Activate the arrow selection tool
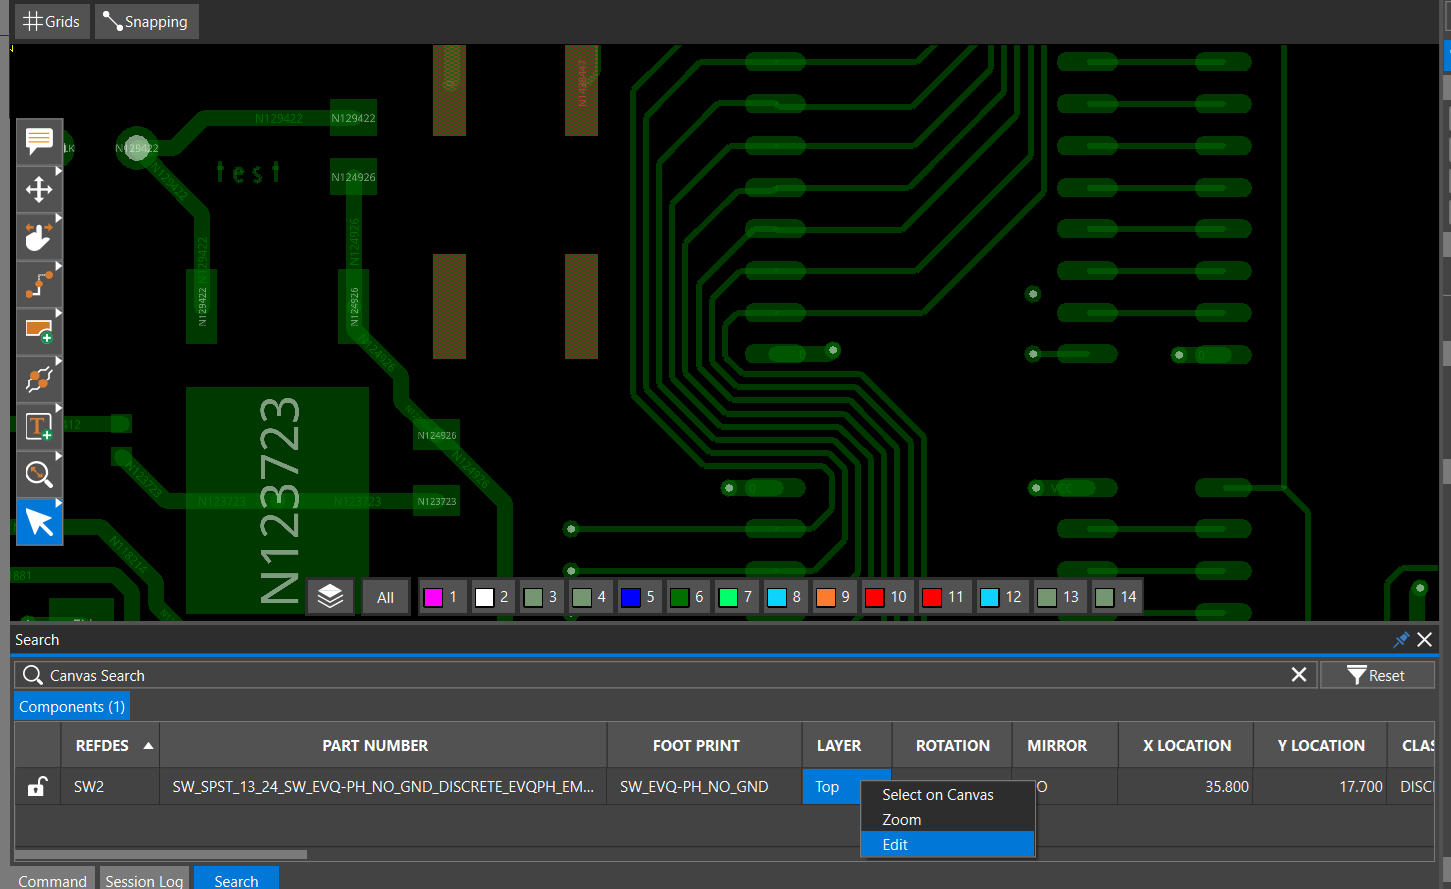The width and height of the screenshot is (1451, 889). point(39,522)
